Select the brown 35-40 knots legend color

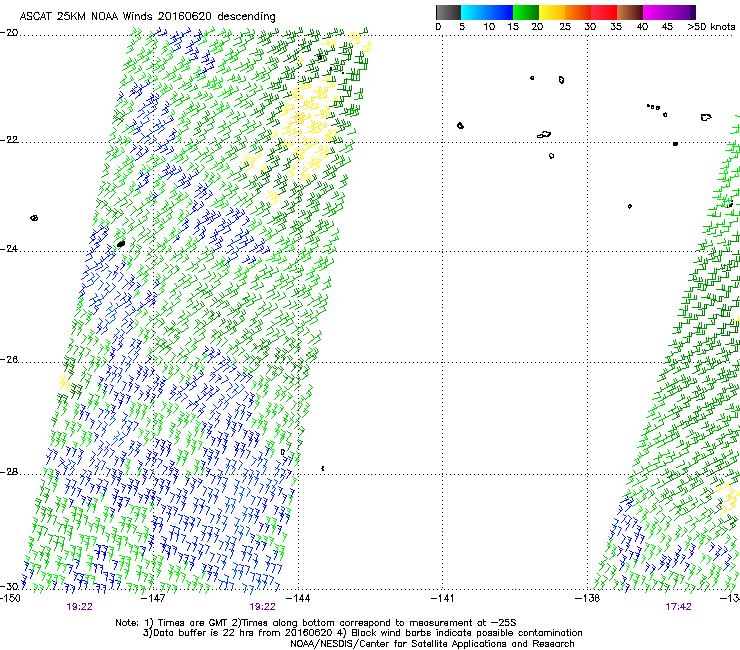[x=630, y=12]
